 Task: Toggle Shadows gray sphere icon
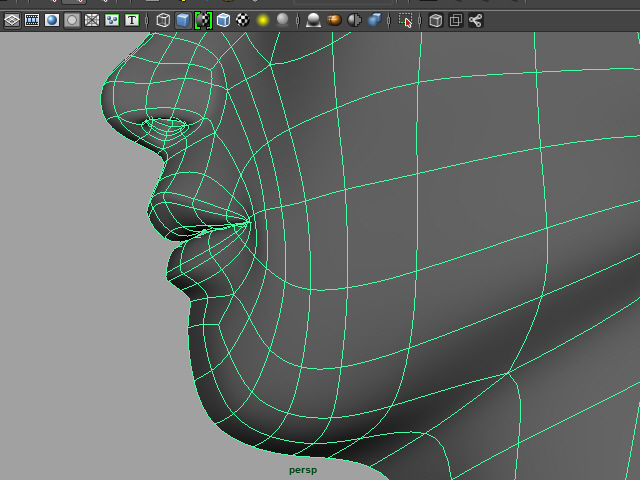[x=283, y=20]
